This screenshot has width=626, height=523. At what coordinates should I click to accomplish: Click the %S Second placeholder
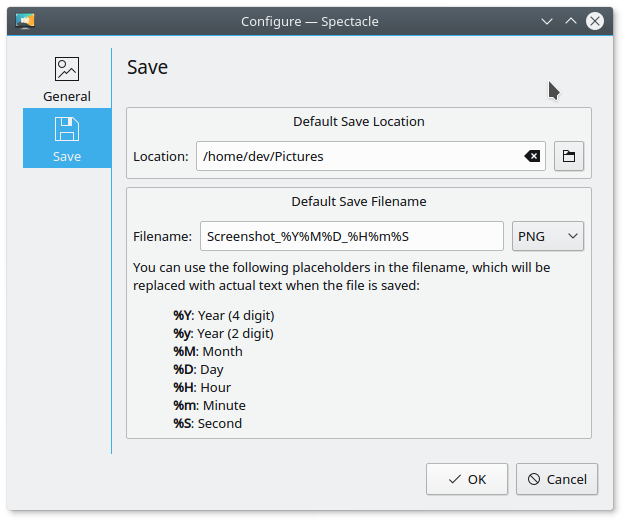point(182,424)
